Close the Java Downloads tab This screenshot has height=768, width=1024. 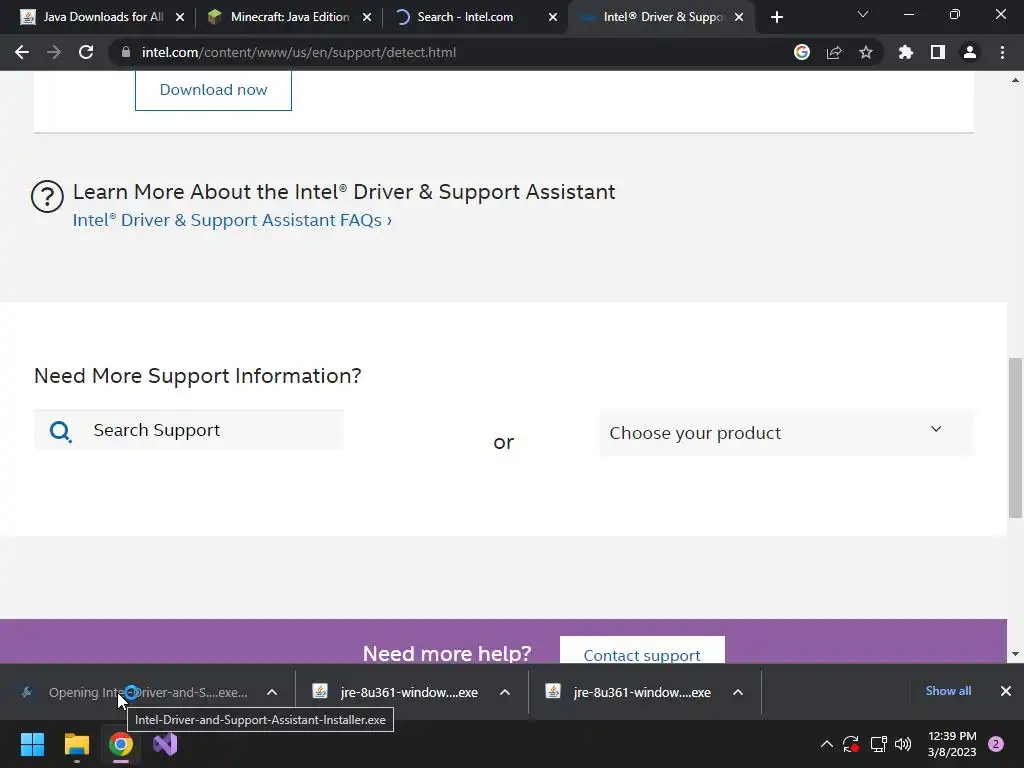click(180, 17)
